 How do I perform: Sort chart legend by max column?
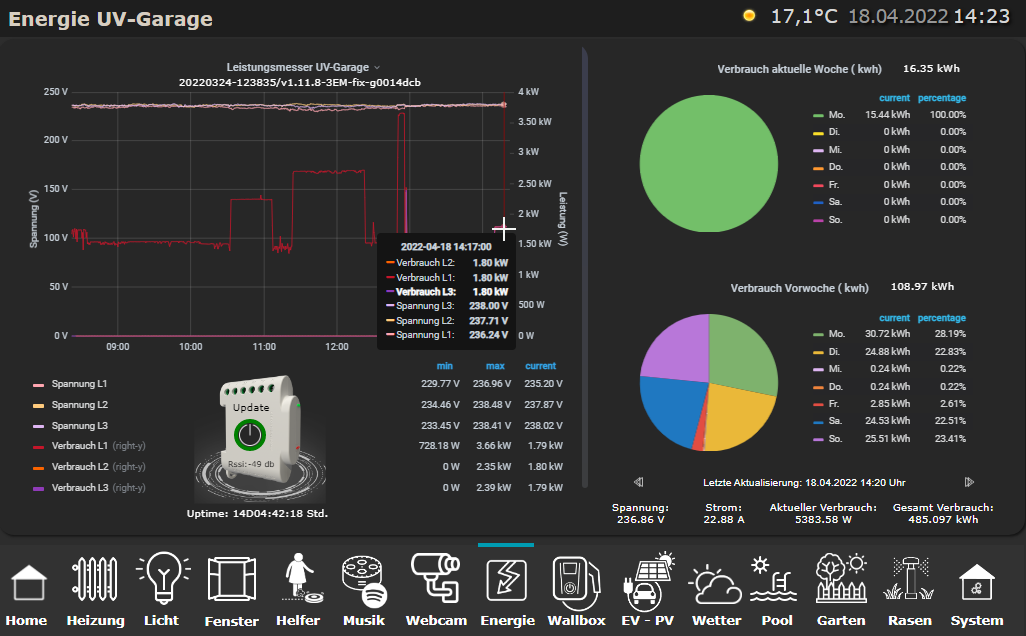click(494, 366)
